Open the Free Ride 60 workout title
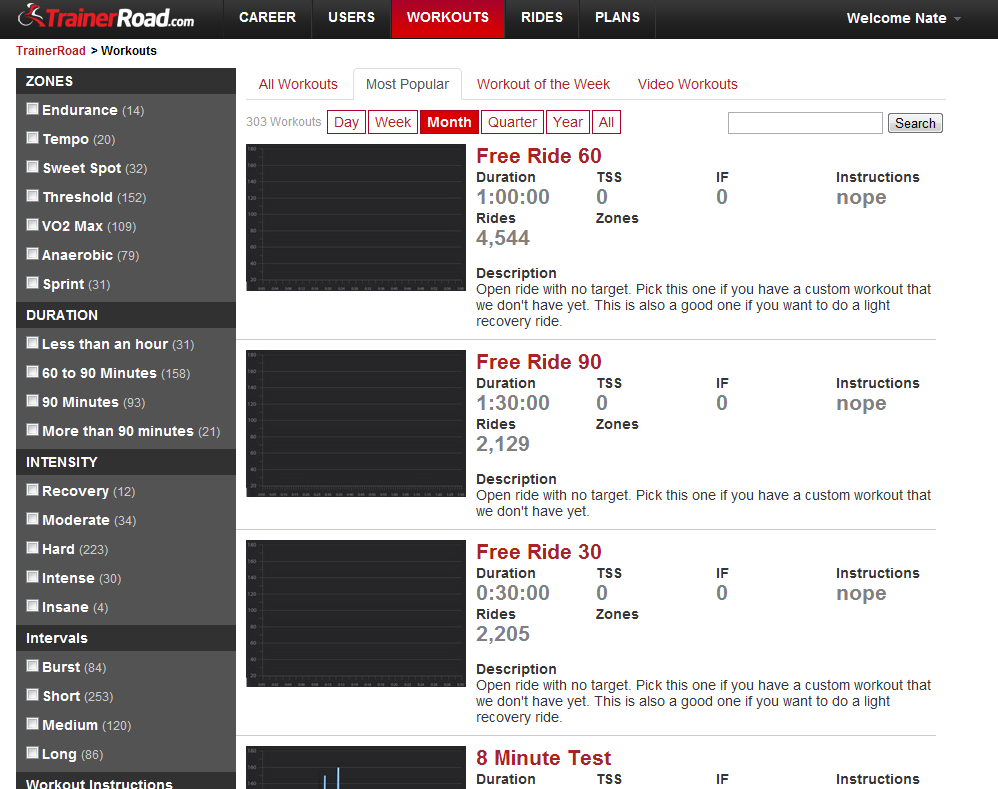Screen dimensions: 998x789 tap(538, 156)
